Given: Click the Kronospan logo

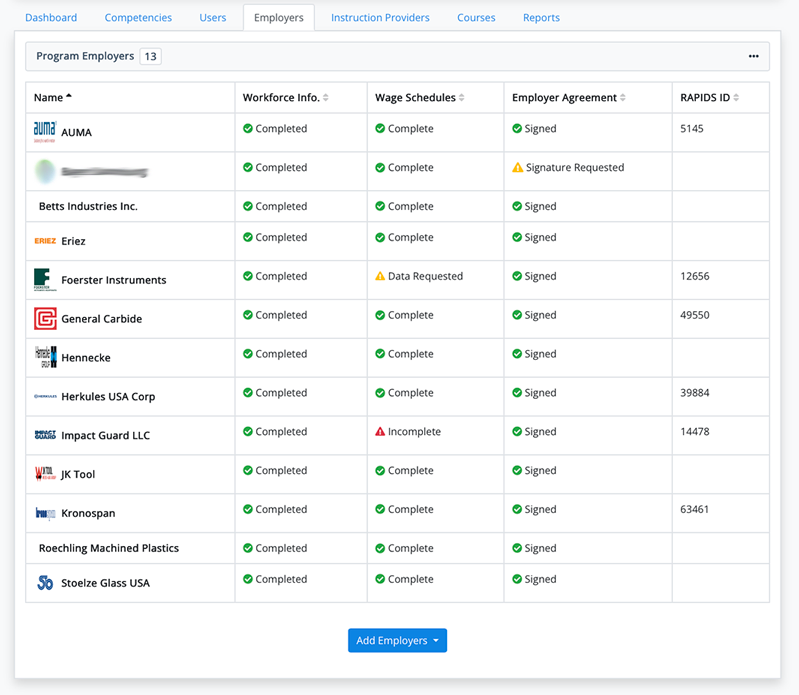Looking at the screenshot, I should pos(45,513).
